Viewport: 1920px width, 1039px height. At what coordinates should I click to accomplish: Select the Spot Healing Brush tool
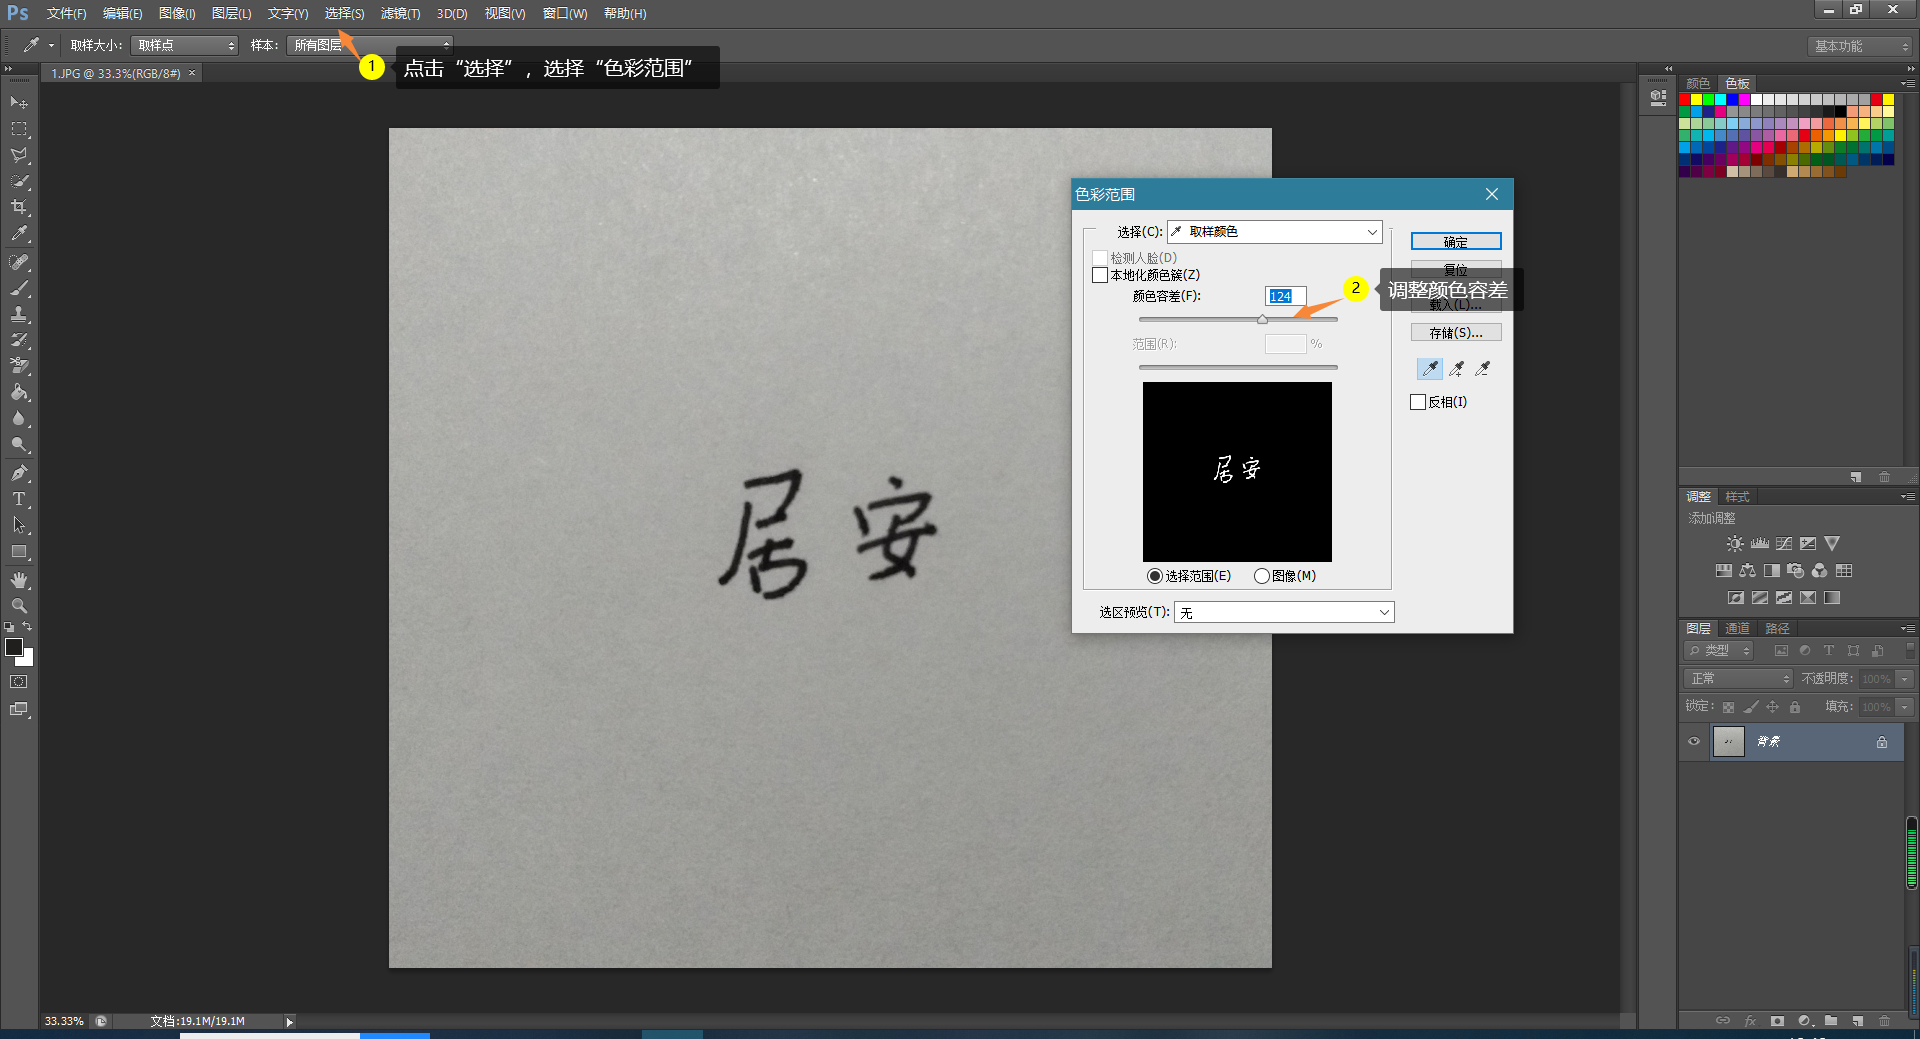(x=19, y=262)
